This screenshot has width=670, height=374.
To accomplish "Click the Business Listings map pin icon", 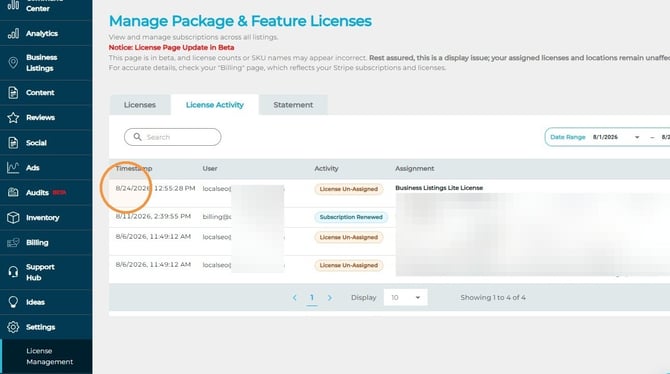I will [13, 63].
